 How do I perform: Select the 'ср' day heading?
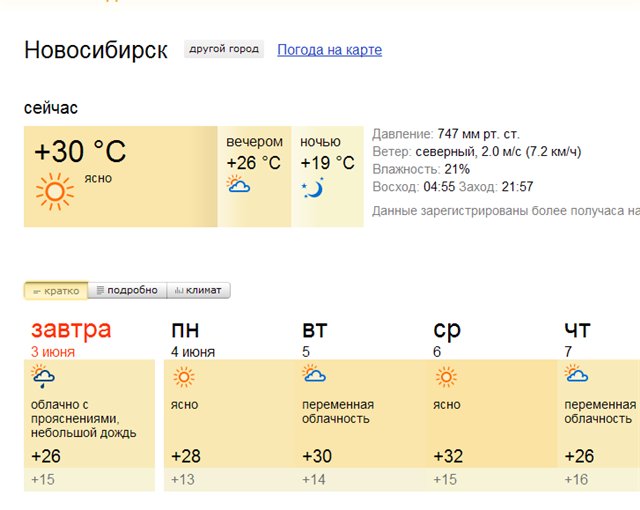pyautogui.click(x=447, y=330)
